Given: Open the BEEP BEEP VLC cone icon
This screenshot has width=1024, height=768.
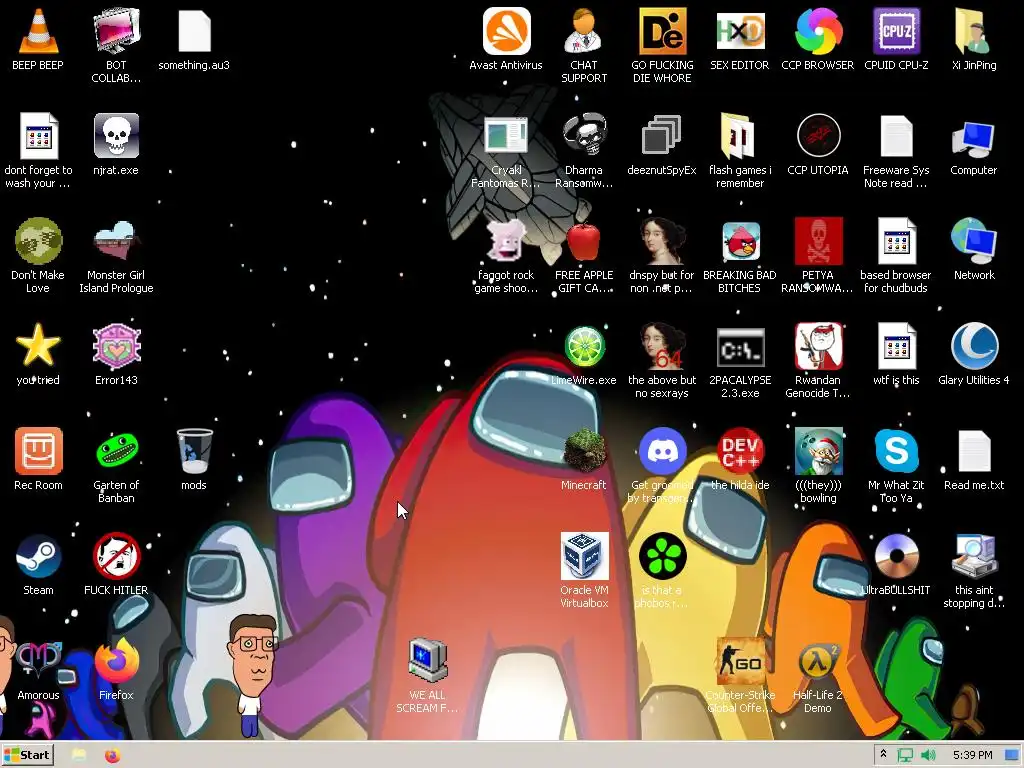Looking at the screenshot, I should (x=38, y=31).
